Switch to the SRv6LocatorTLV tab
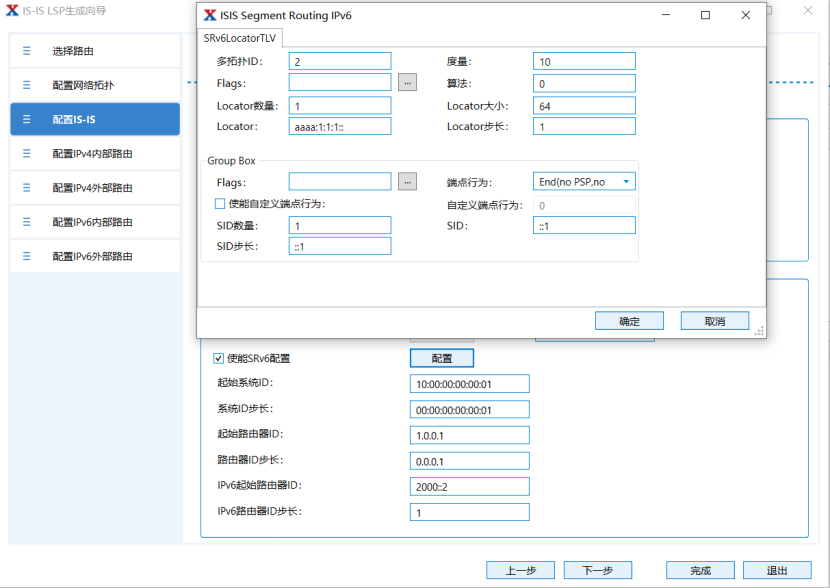This screenshot has height=588, width=830. click(x=240, y=38)
